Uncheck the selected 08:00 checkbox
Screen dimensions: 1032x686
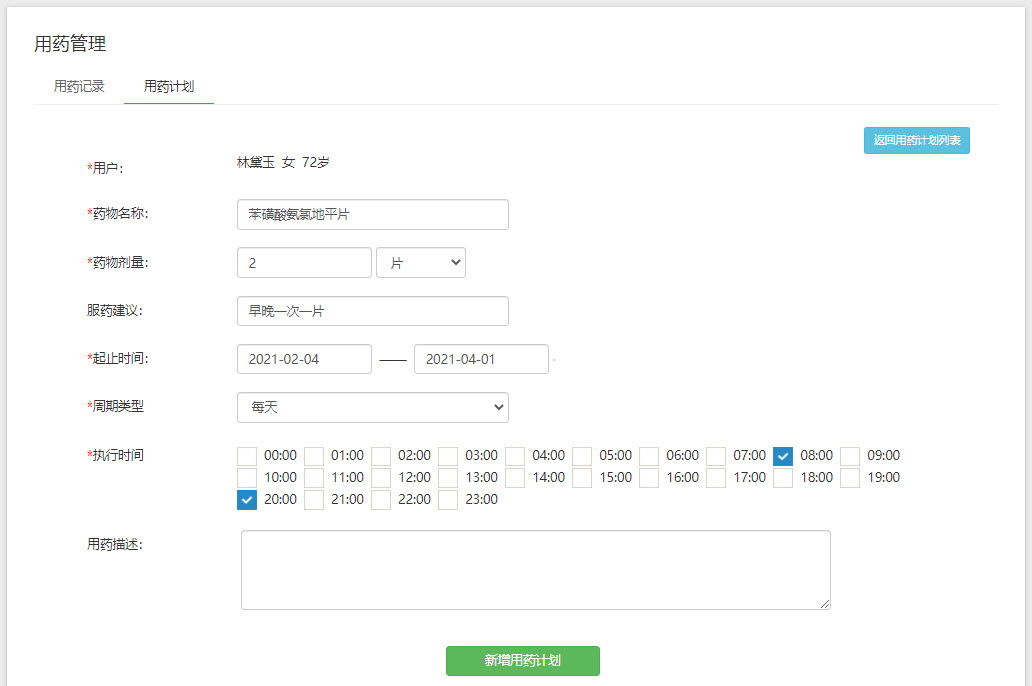click(x=782, y=455)
